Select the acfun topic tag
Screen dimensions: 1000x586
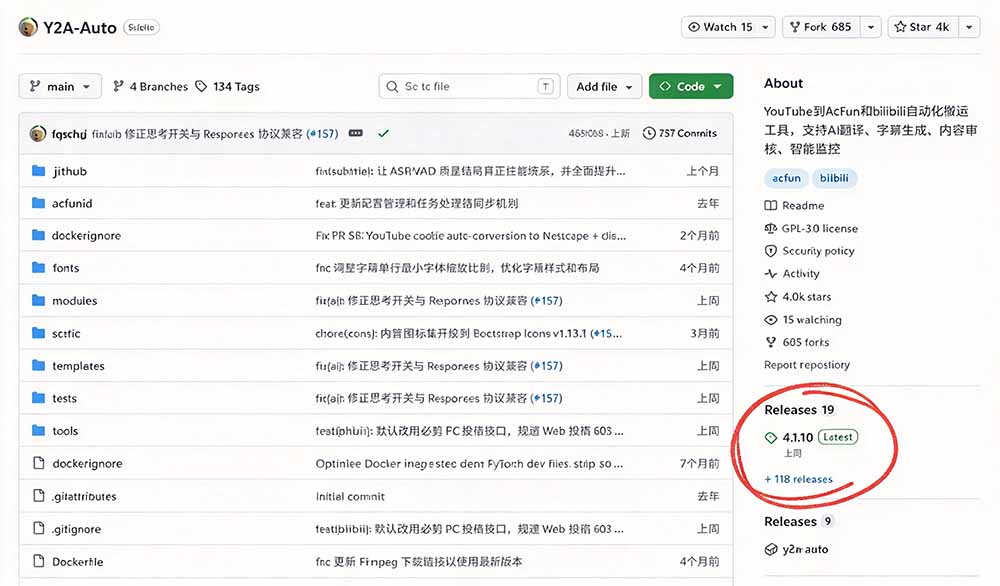point(786,179)
